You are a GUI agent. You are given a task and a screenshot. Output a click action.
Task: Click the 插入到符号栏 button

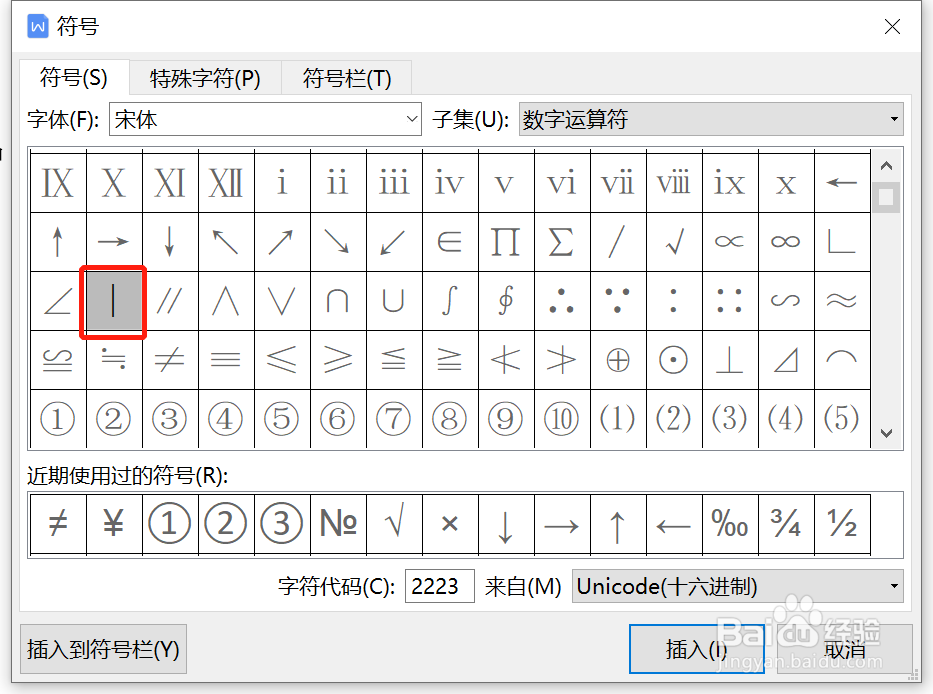tap(103, 648)
